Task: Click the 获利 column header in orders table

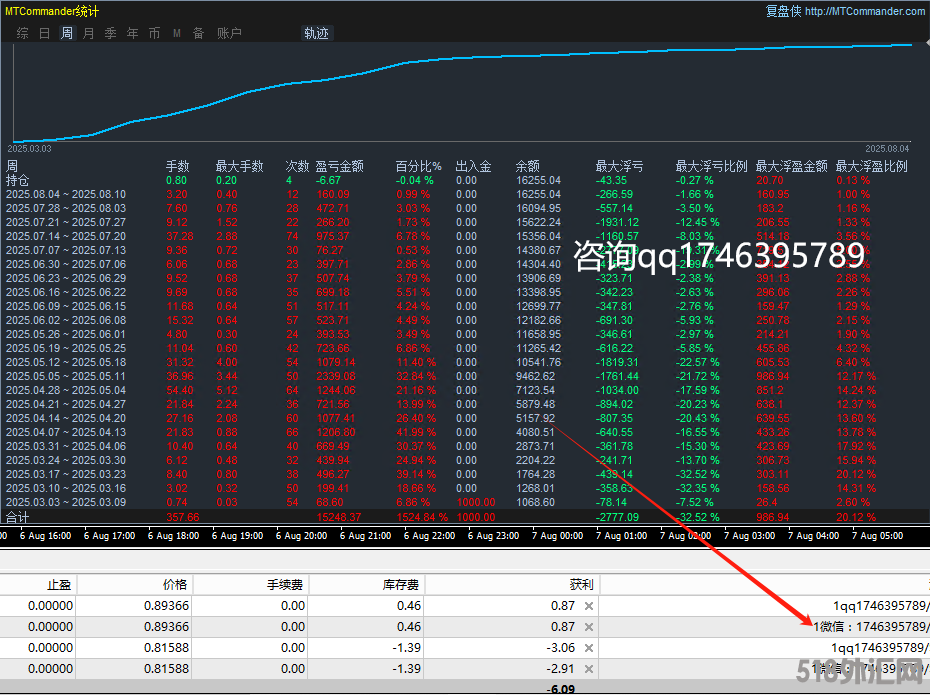Action: (579, 584)
